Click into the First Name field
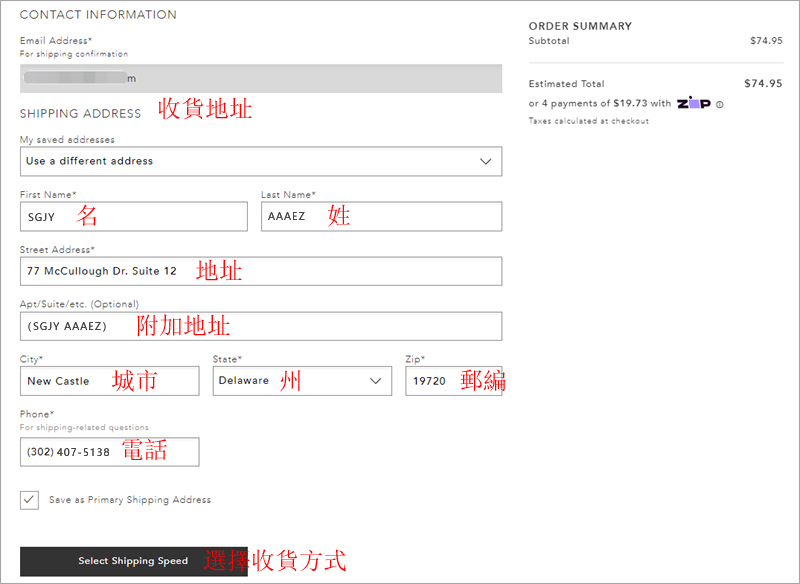The height and width of the screenshot is (584, 800). click(x=134, y=216)
